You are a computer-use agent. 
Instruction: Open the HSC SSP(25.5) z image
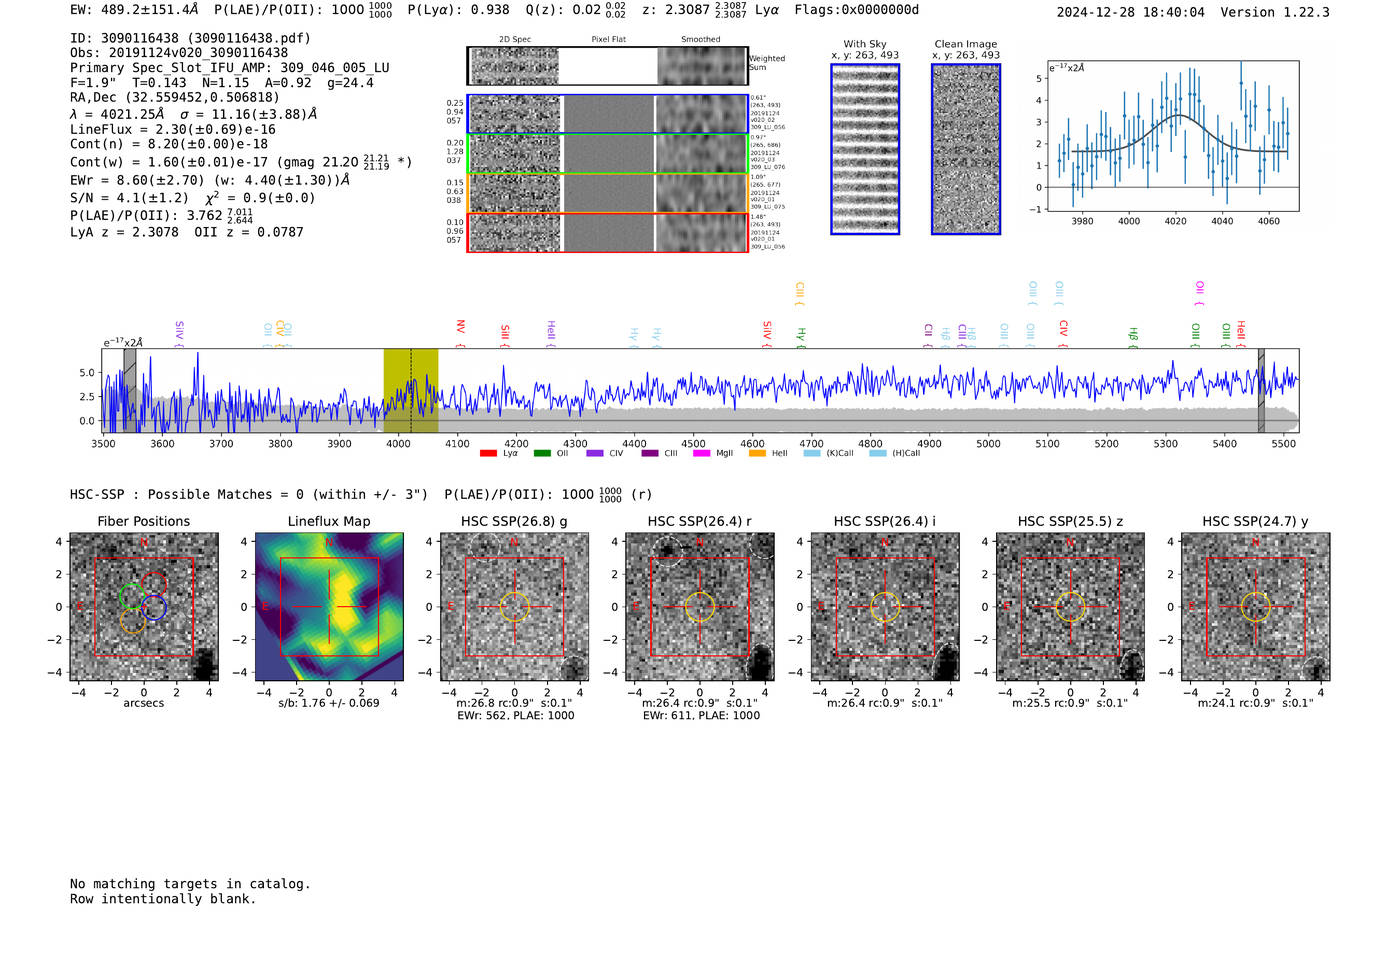tap(1070, 607)
